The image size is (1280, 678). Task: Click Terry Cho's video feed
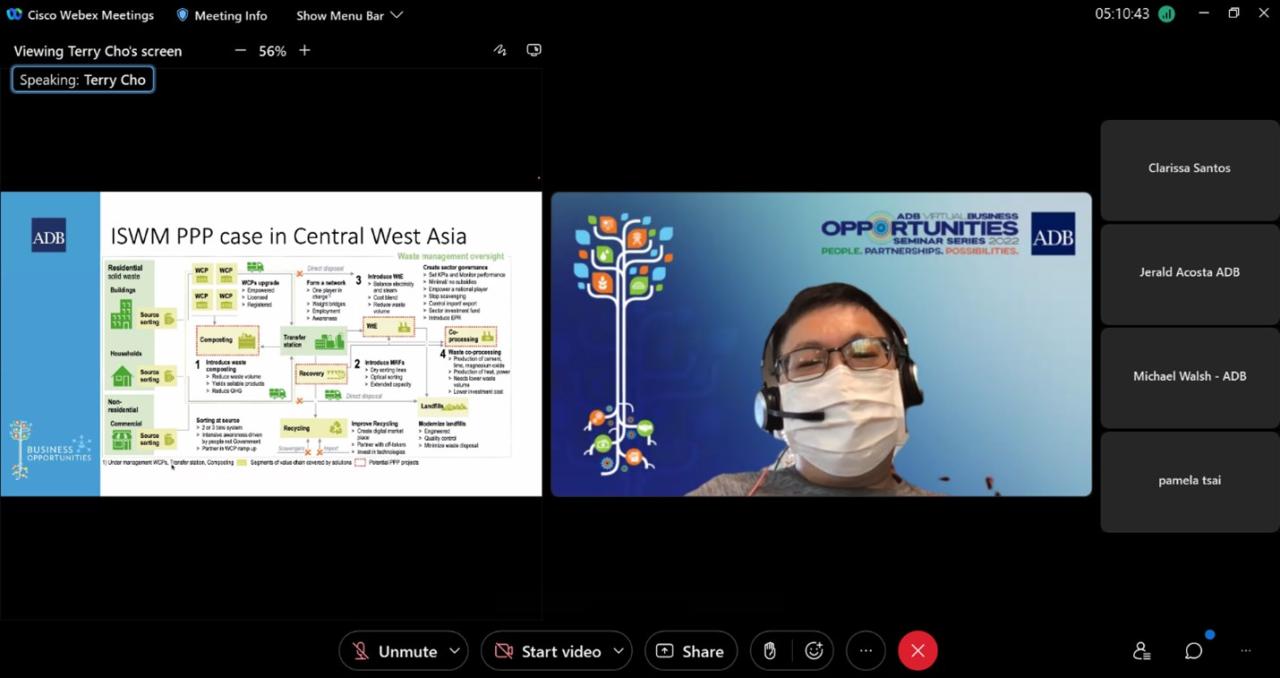pyautogui.click(x=821, y=344)
